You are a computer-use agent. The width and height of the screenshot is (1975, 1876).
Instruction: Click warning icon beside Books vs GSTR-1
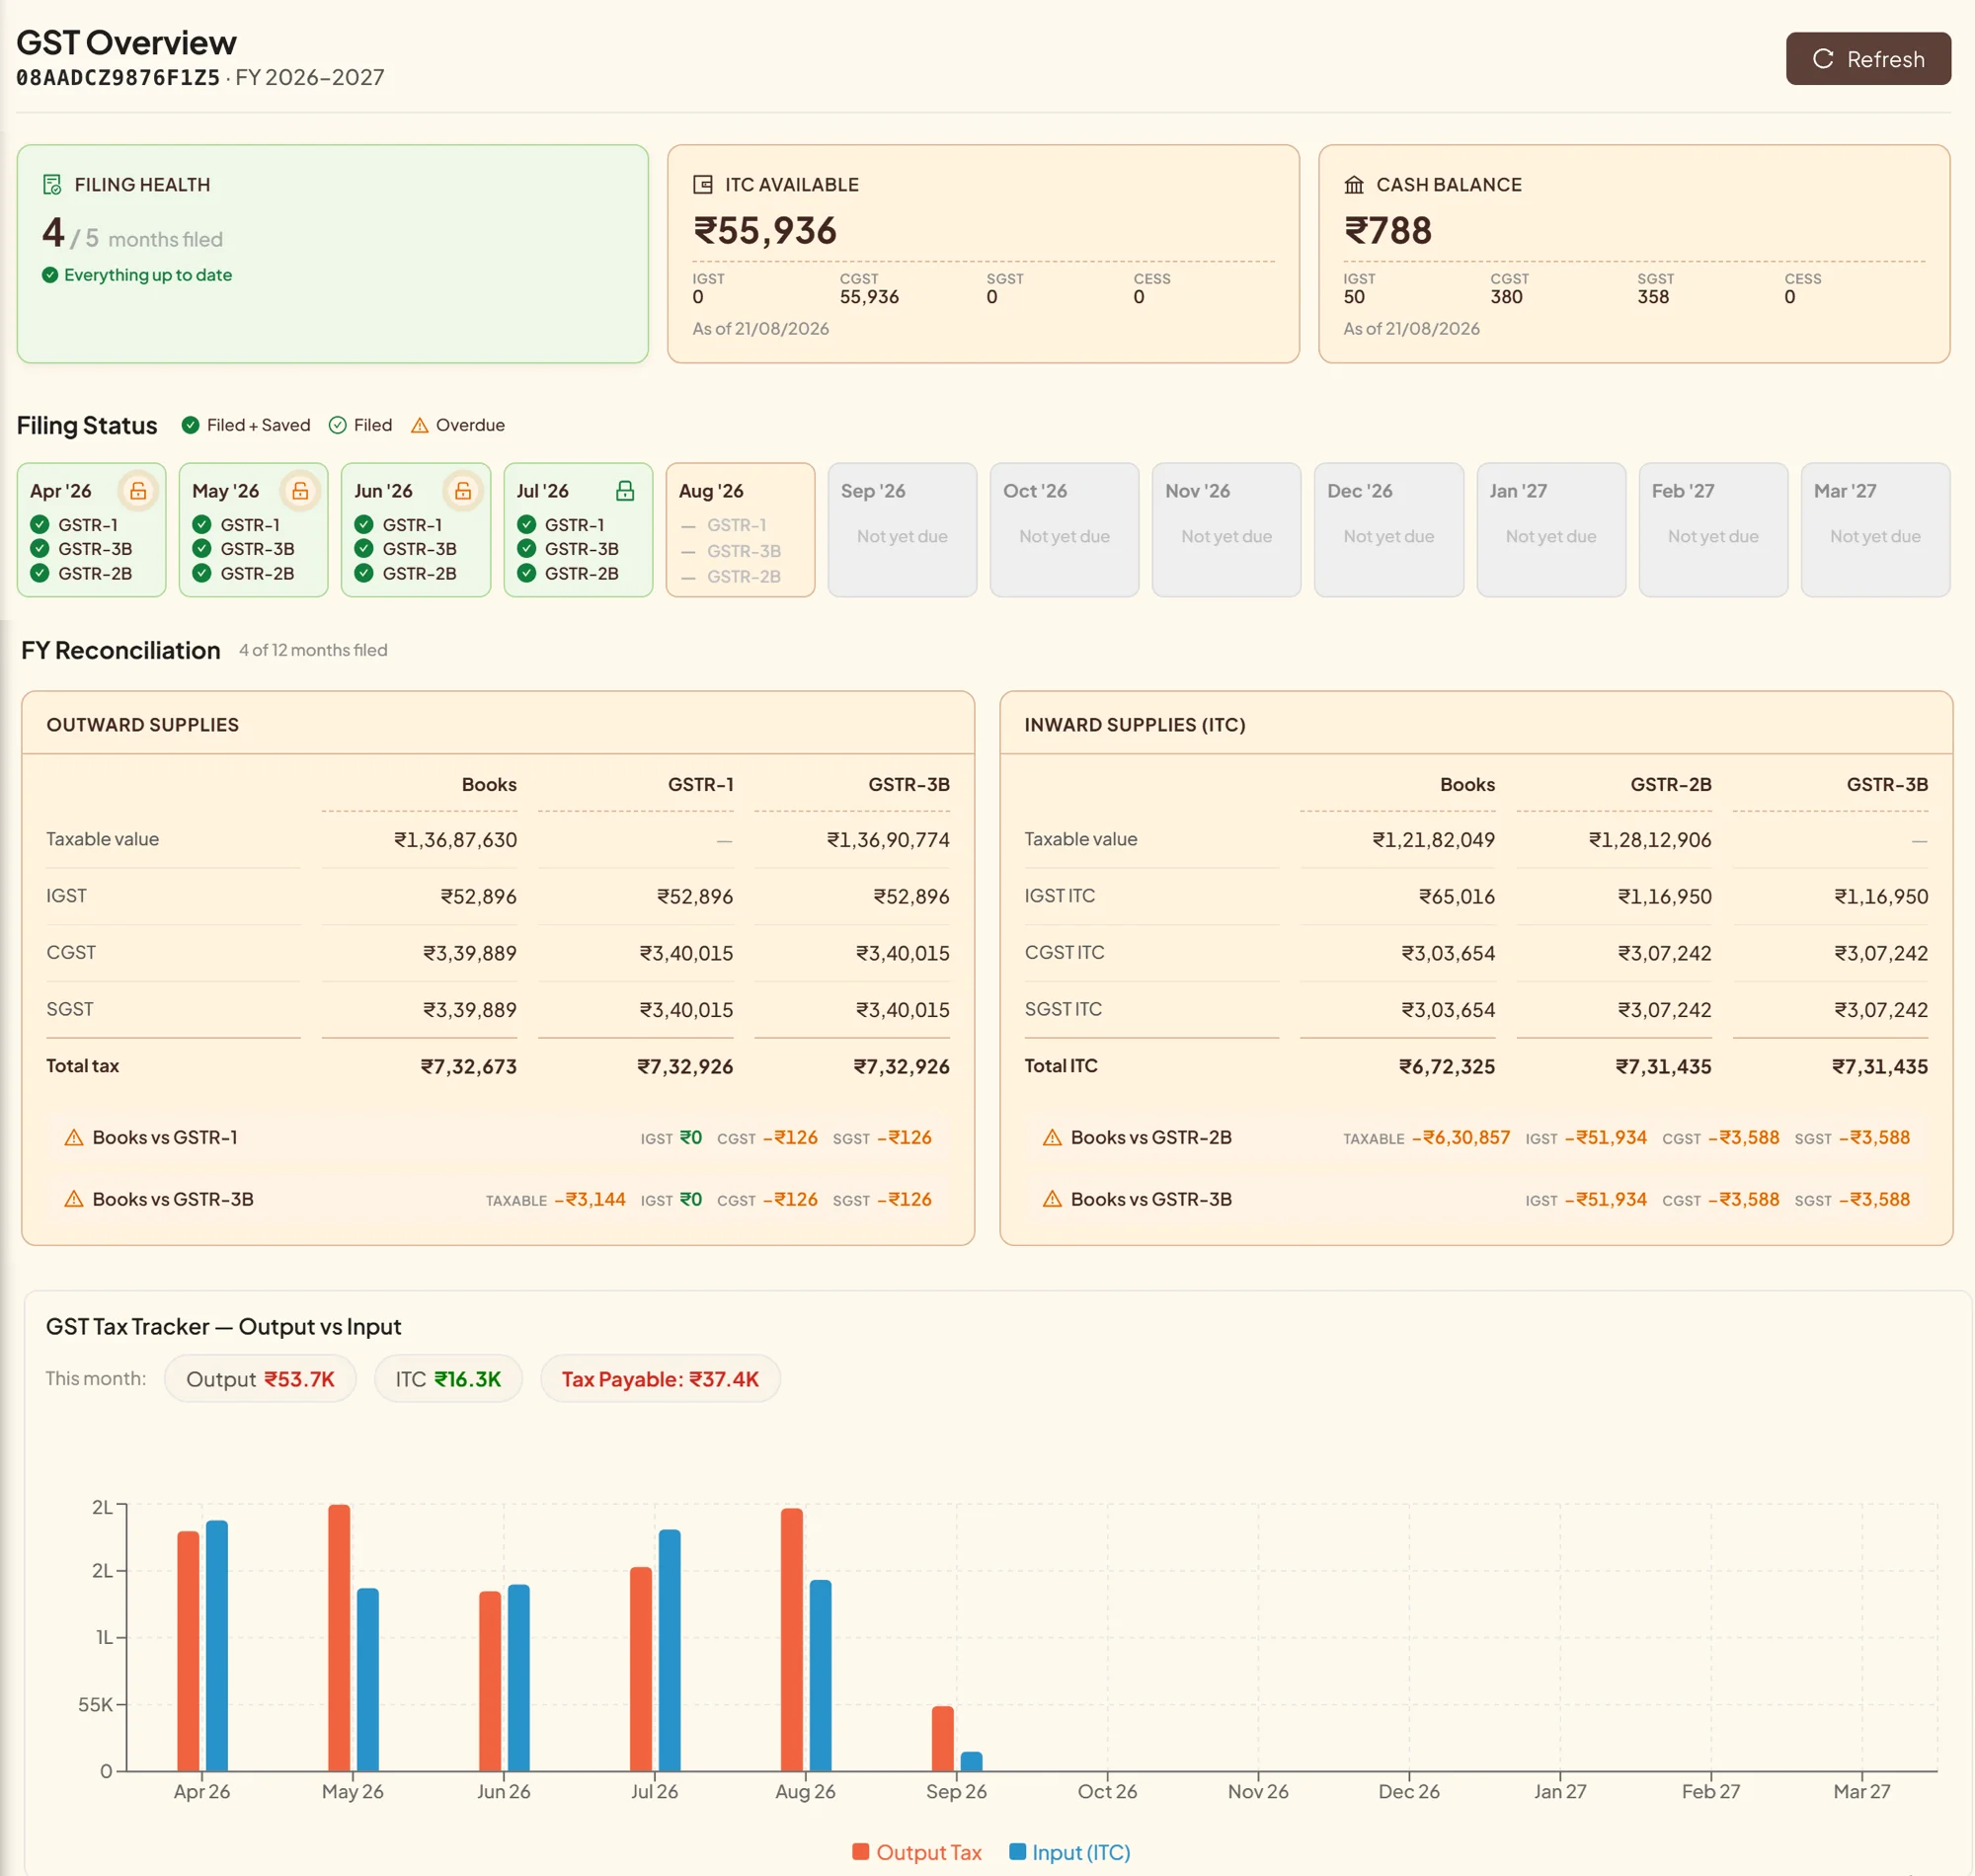(74, 1138)
